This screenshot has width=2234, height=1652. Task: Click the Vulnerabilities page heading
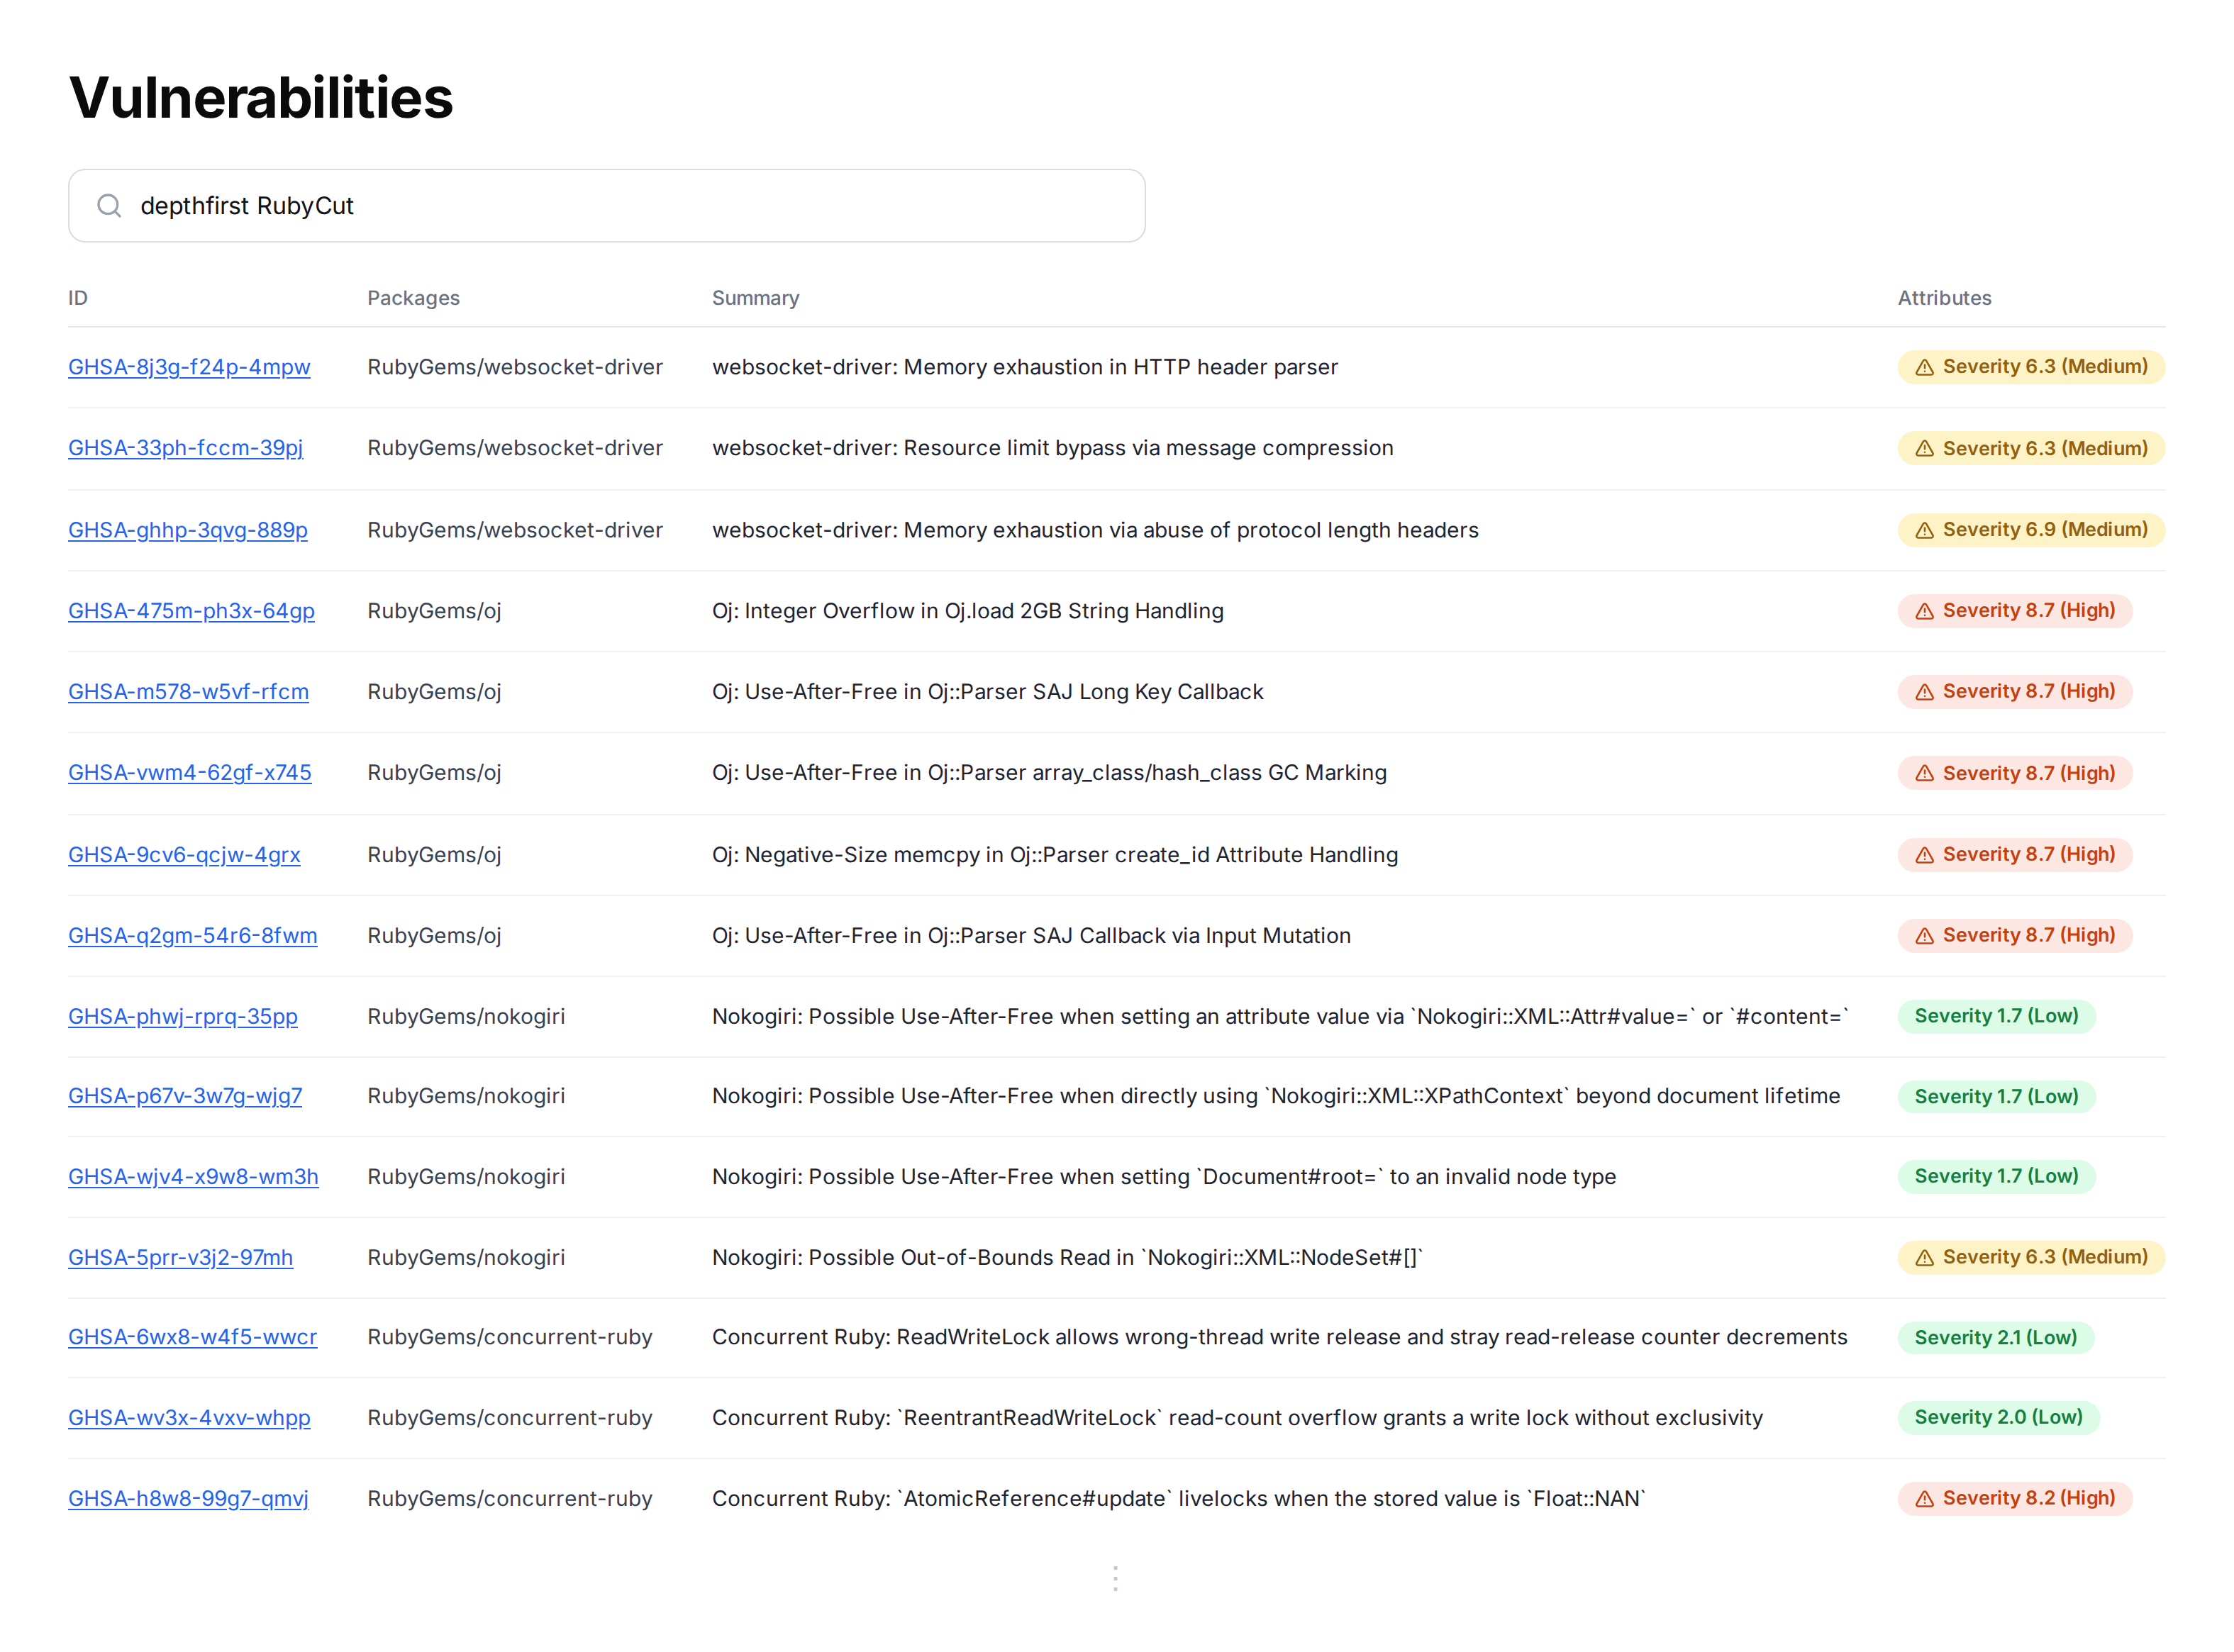click(261, 98)
